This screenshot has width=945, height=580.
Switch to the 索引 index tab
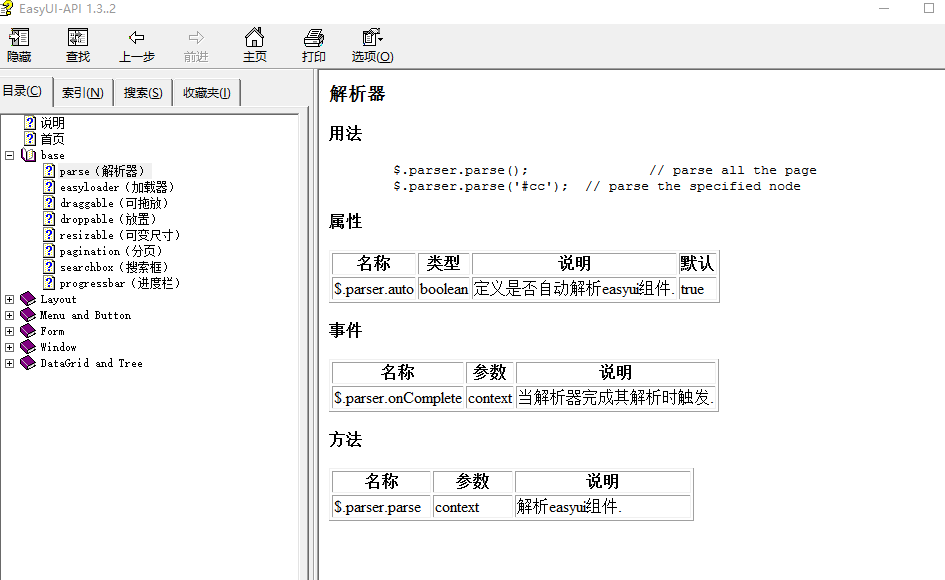(82, 91)
